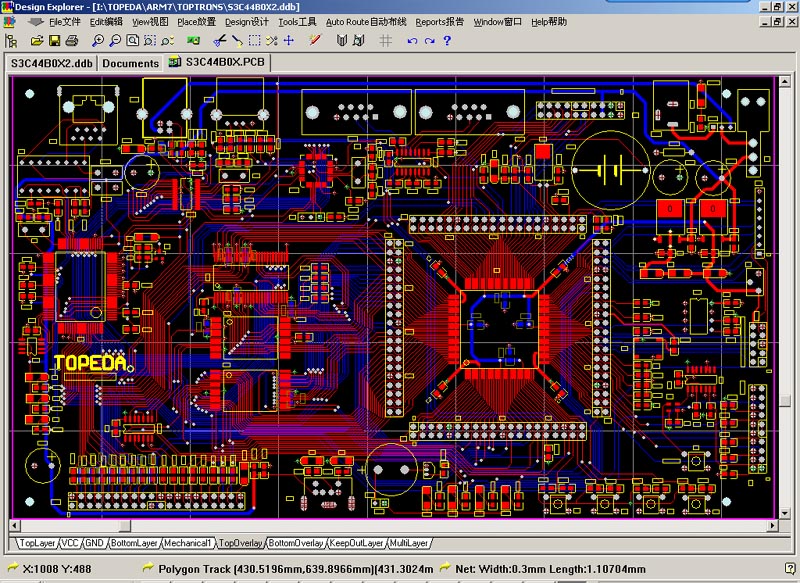Open the Auto Route自动布线 menu

click(366, 21)
